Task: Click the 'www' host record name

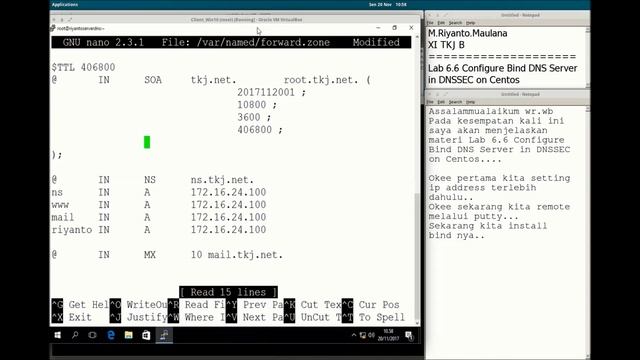Action: point(60,205)
